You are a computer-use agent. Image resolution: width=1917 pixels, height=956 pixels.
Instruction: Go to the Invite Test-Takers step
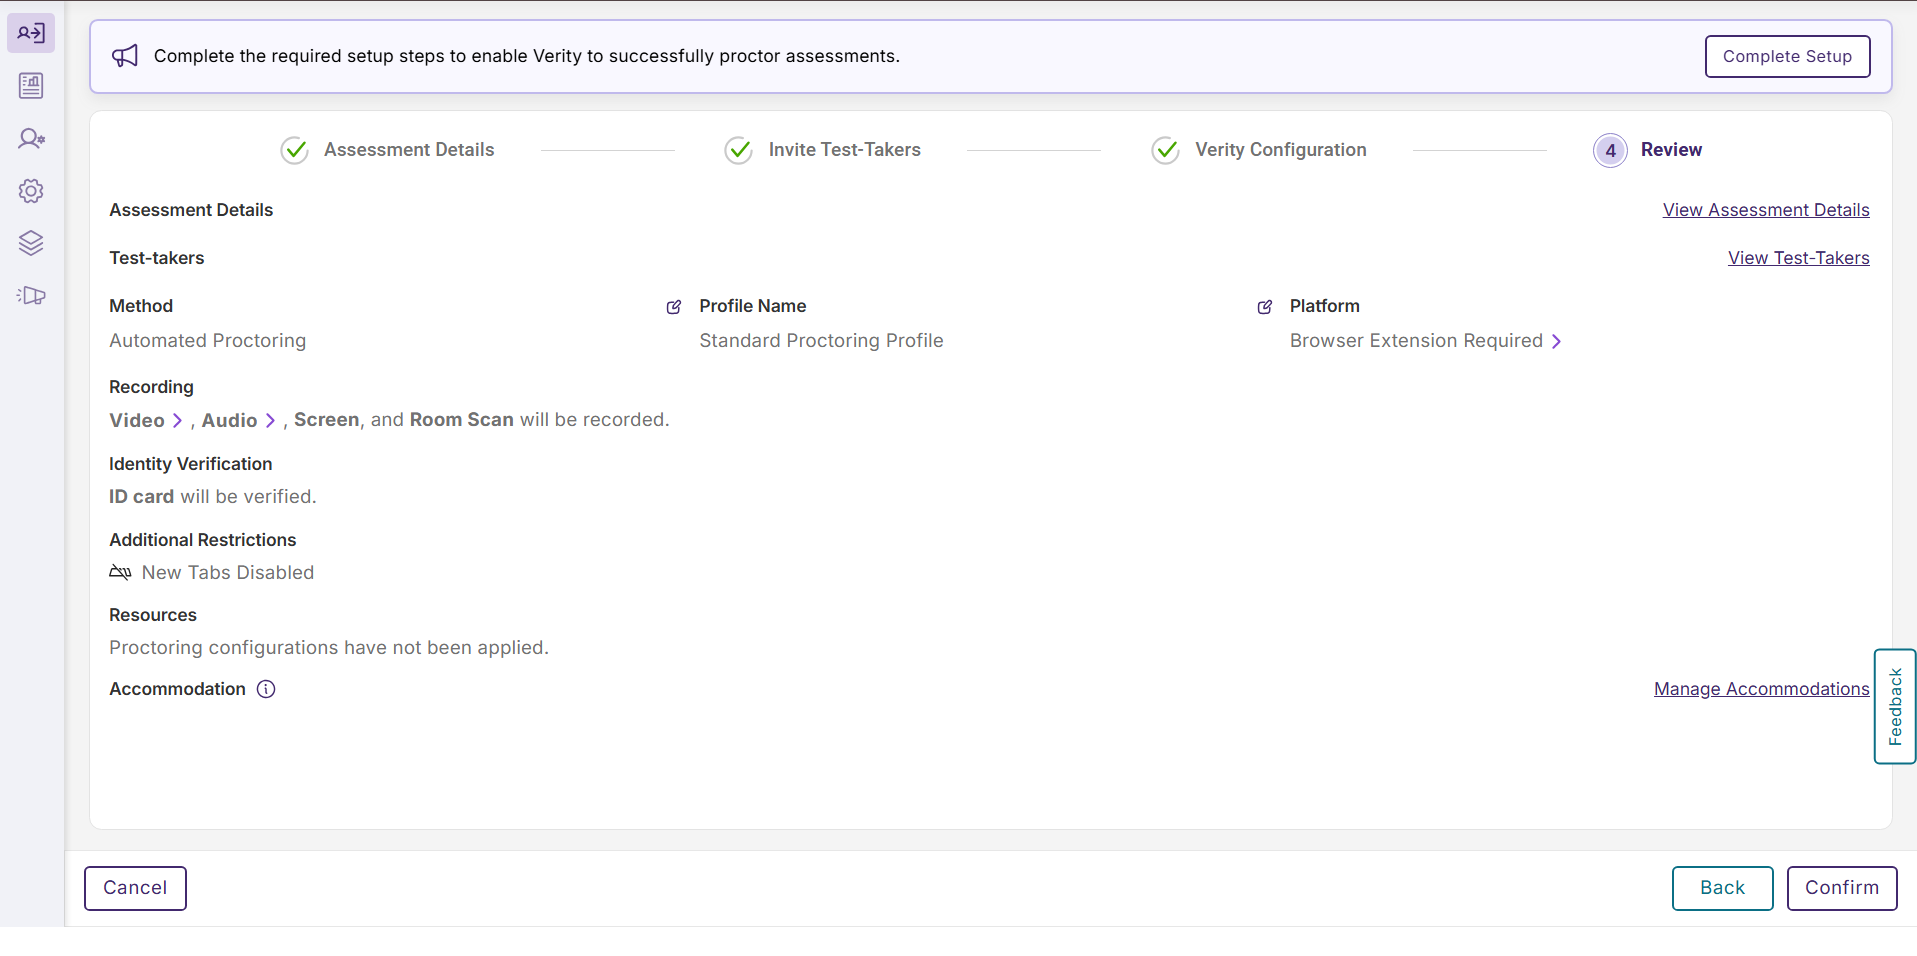click(x=845, y=150)
